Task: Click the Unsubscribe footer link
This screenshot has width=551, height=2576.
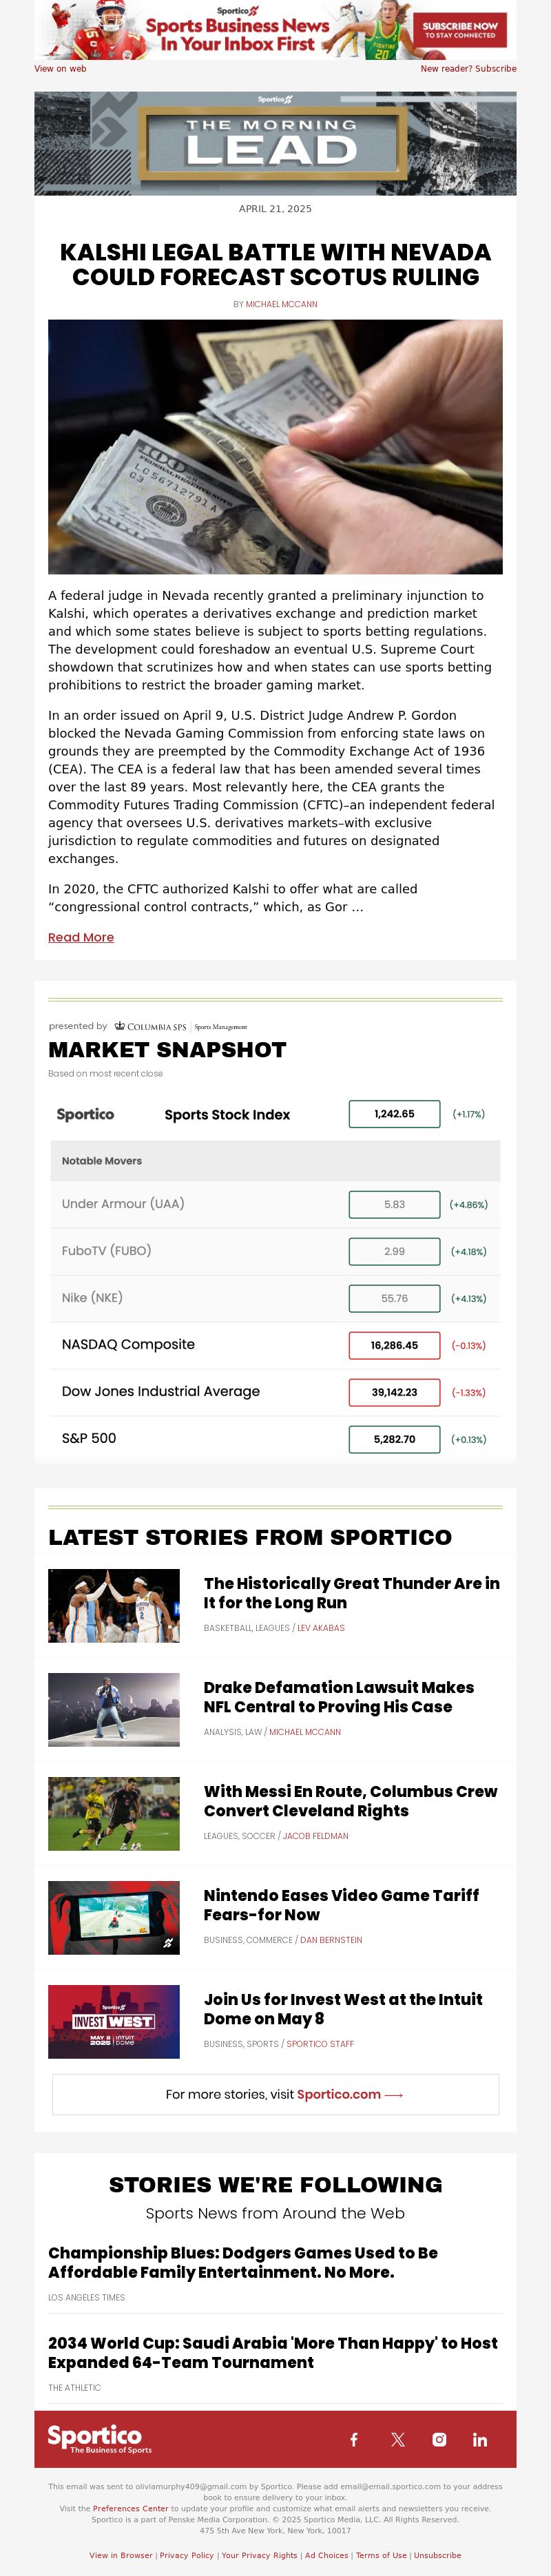Action: [437, 2555]
